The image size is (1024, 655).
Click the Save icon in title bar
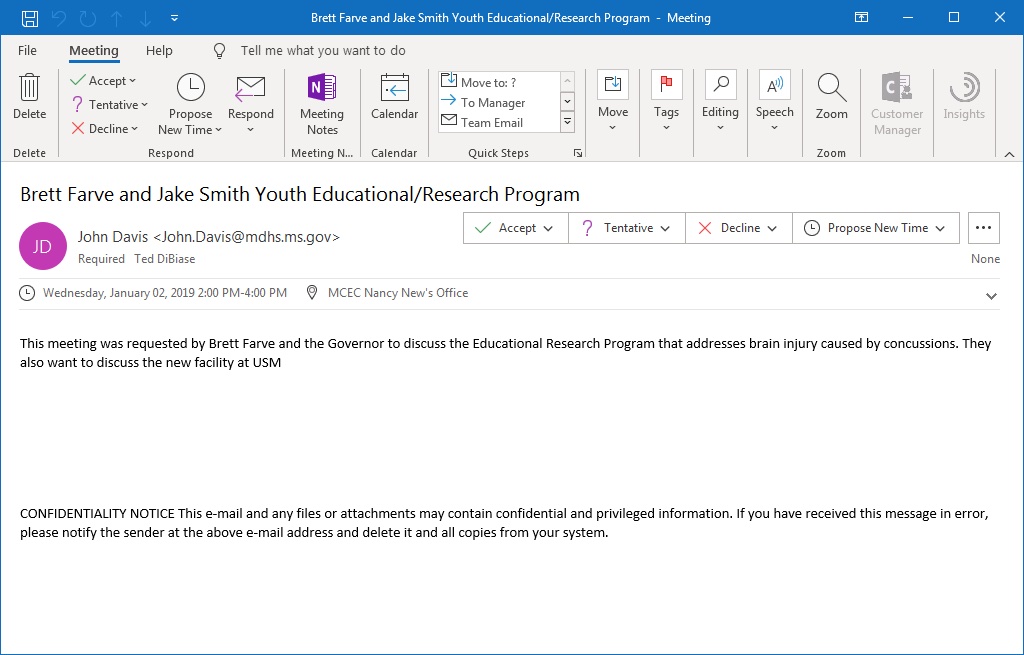click(x=30, y=18)
